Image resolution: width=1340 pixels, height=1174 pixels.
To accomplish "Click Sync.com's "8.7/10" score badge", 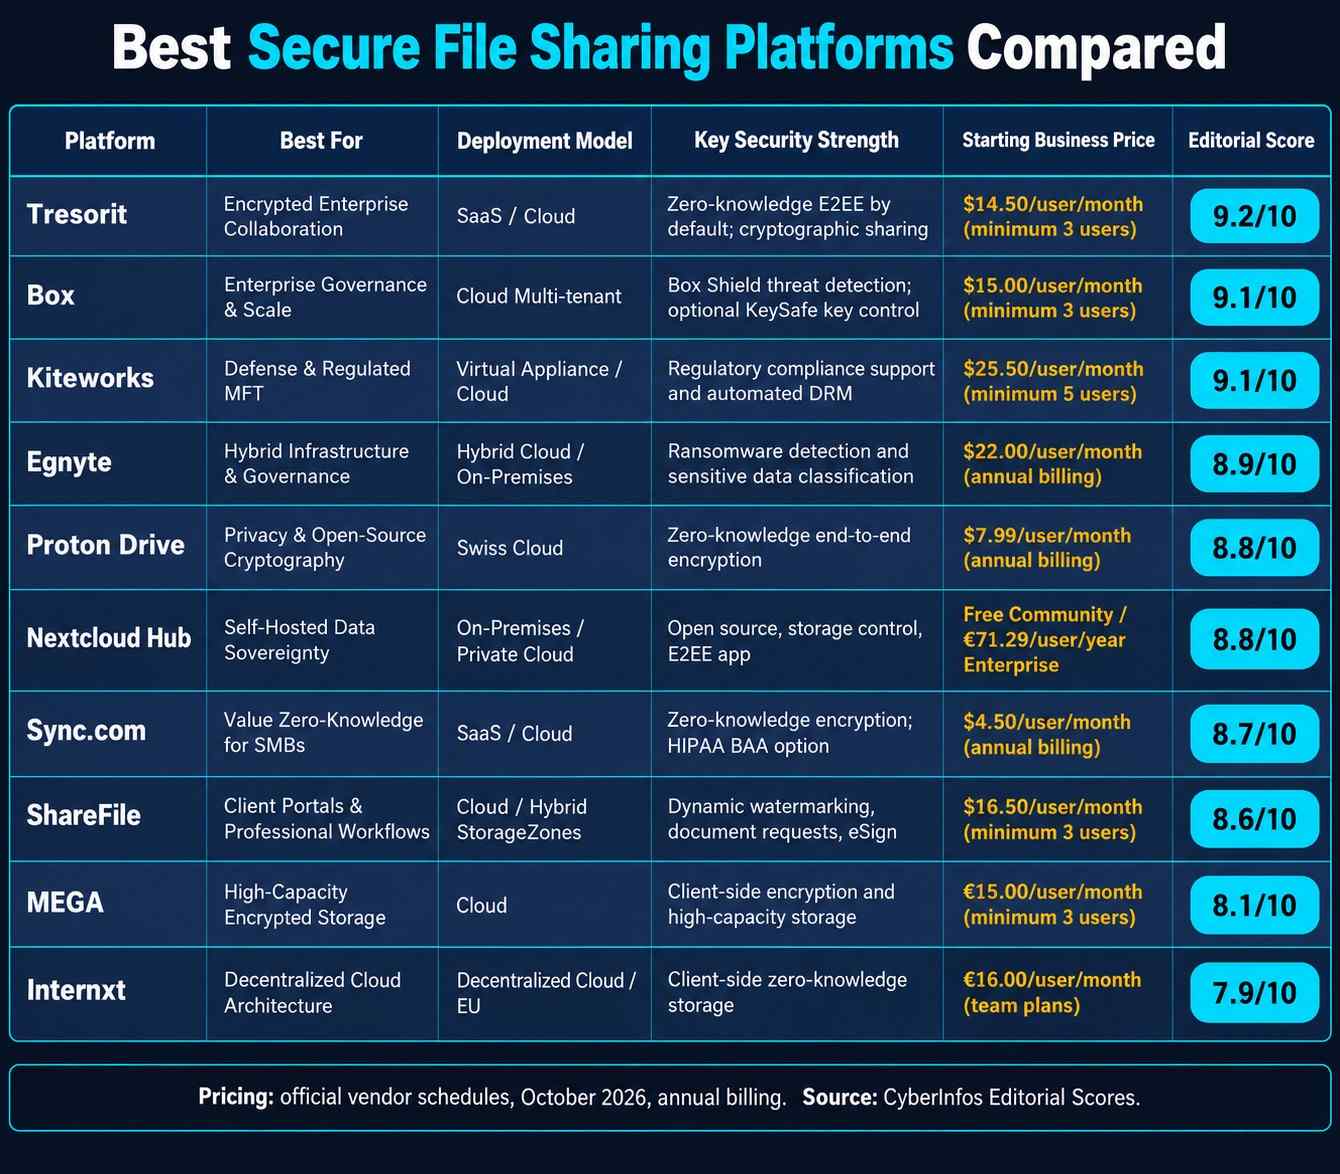I will point(1254,734).
